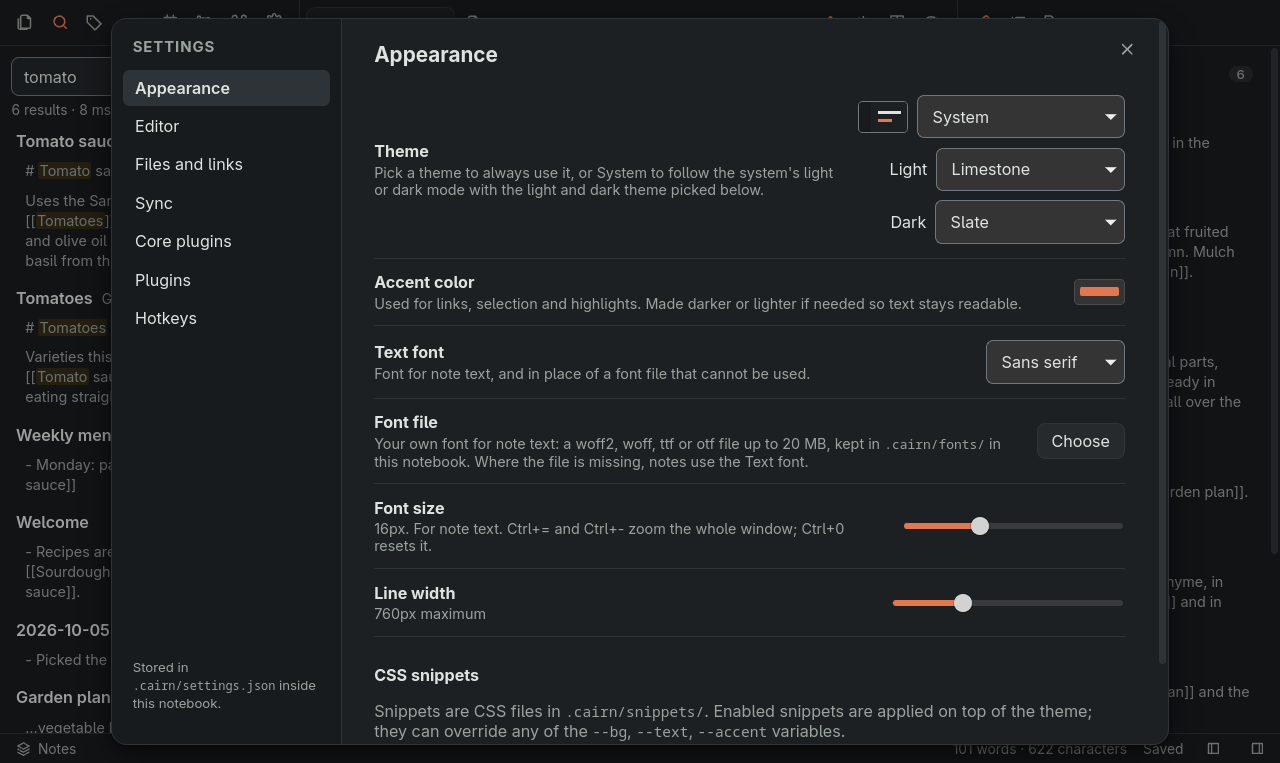Click the theme preview icon beside System
The image size is (1280, 763).
tap(883, 117)
